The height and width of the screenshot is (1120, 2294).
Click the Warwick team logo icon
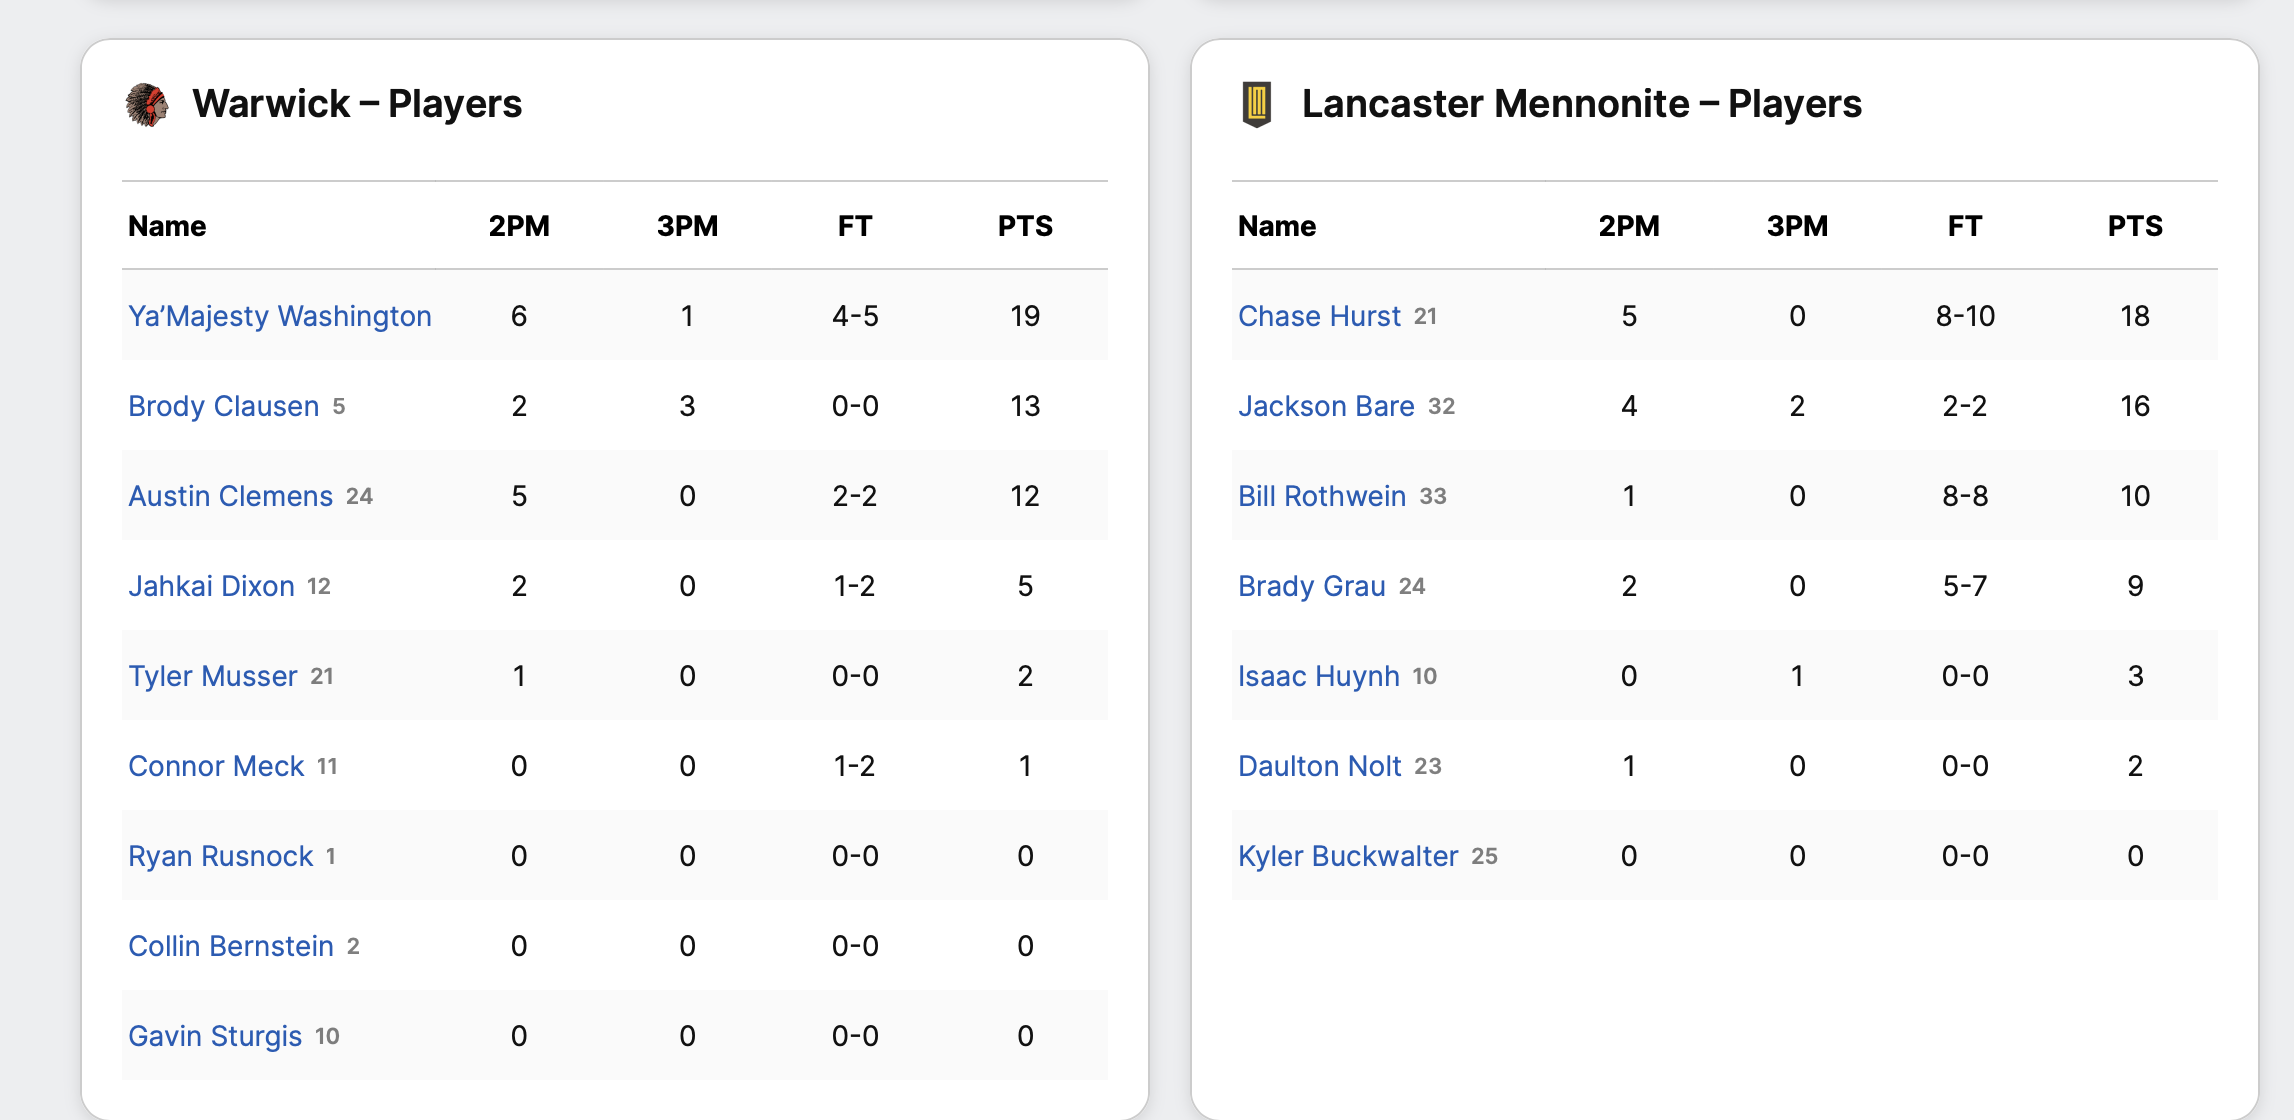point(147,104)
